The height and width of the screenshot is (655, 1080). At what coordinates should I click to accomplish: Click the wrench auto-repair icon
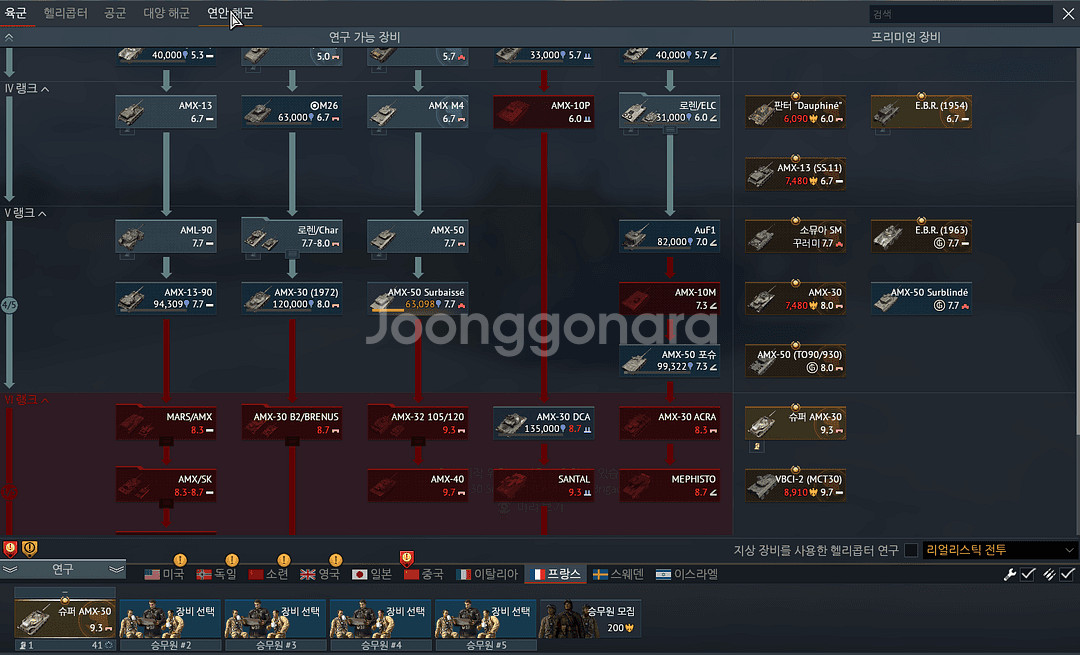(1010, 574)
